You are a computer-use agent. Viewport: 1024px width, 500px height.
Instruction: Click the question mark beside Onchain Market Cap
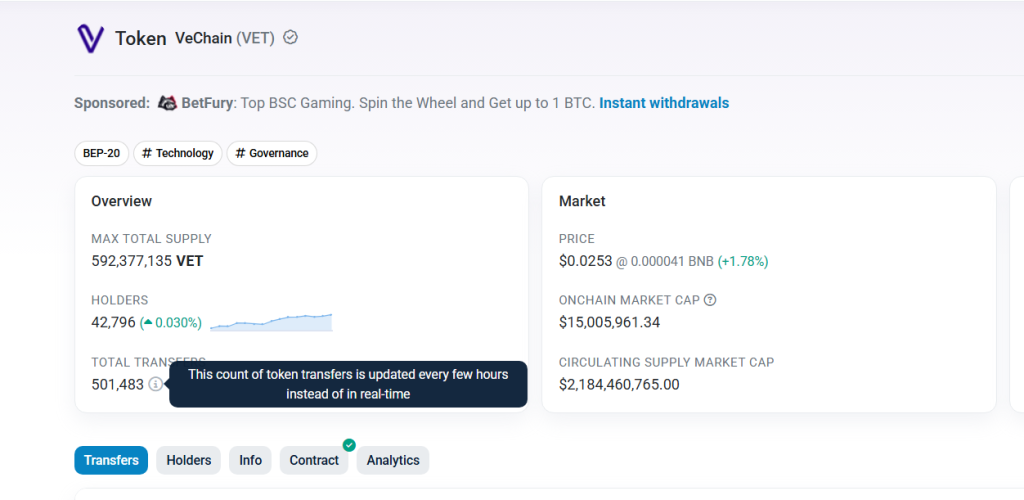[711, 300]
